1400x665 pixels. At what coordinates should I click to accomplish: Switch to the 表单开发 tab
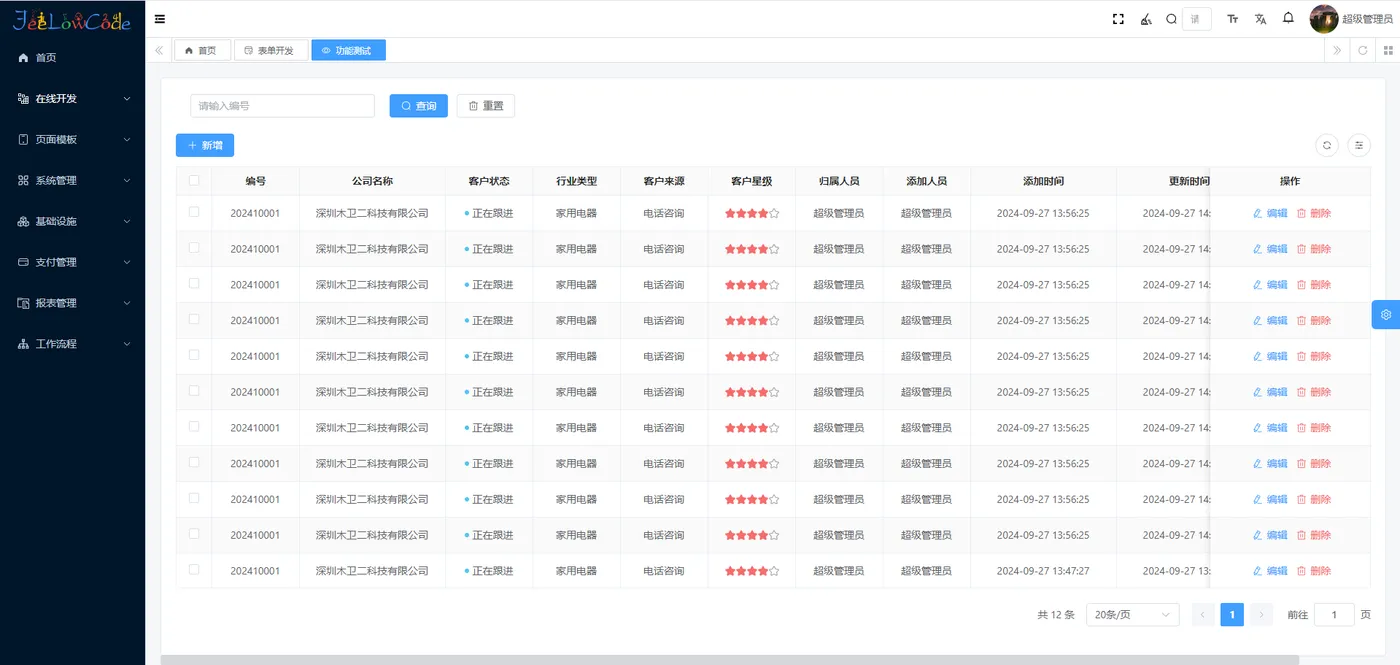271,49
